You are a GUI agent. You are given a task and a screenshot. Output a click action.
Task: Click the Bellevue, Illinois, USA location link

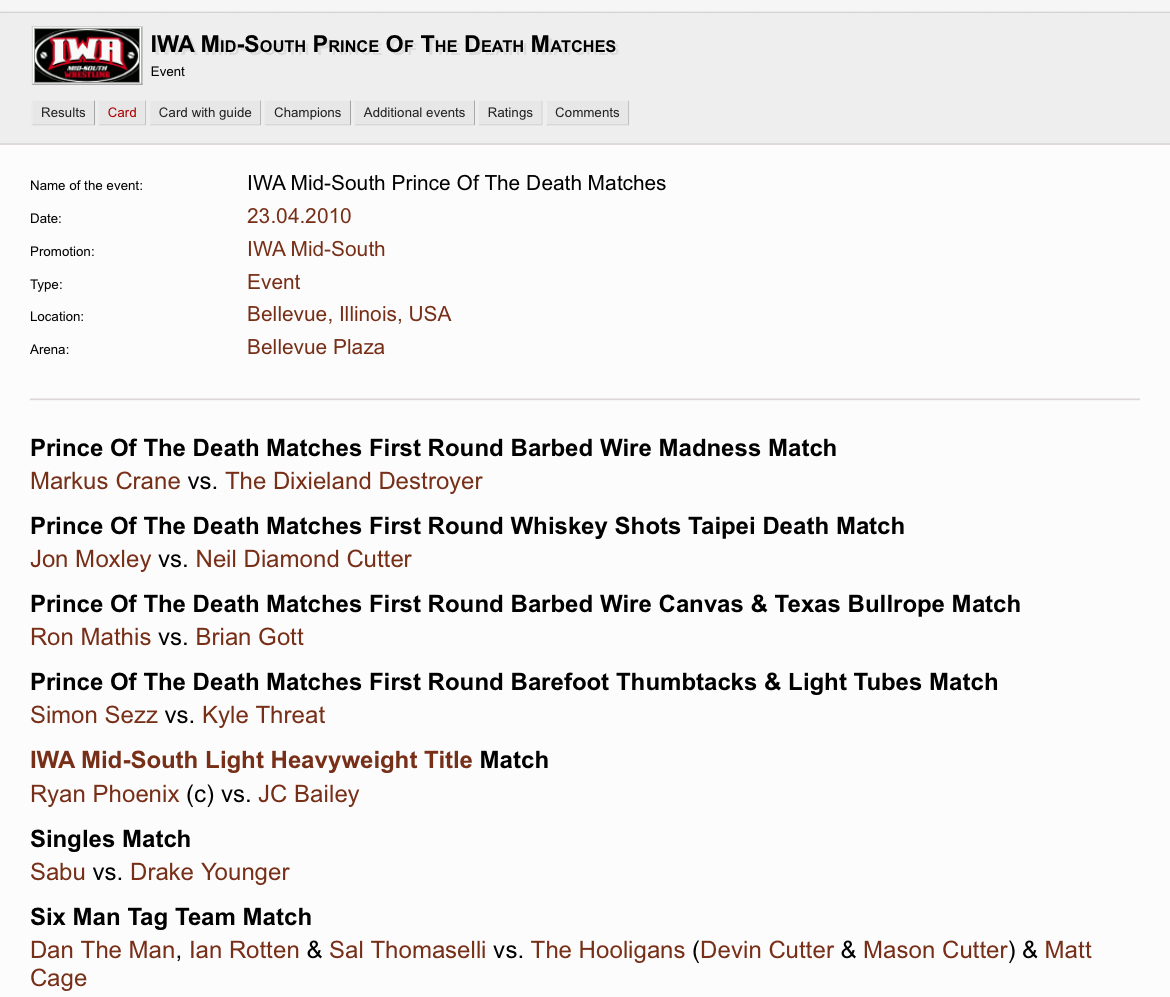pyautogui.click(x=349, y=314)
